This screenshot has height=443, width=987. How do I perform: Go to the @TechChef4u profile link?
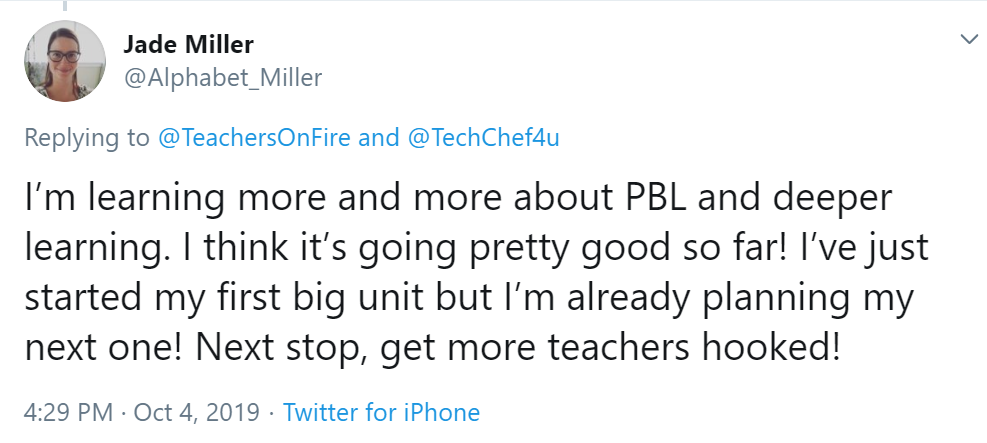point(483,137)
